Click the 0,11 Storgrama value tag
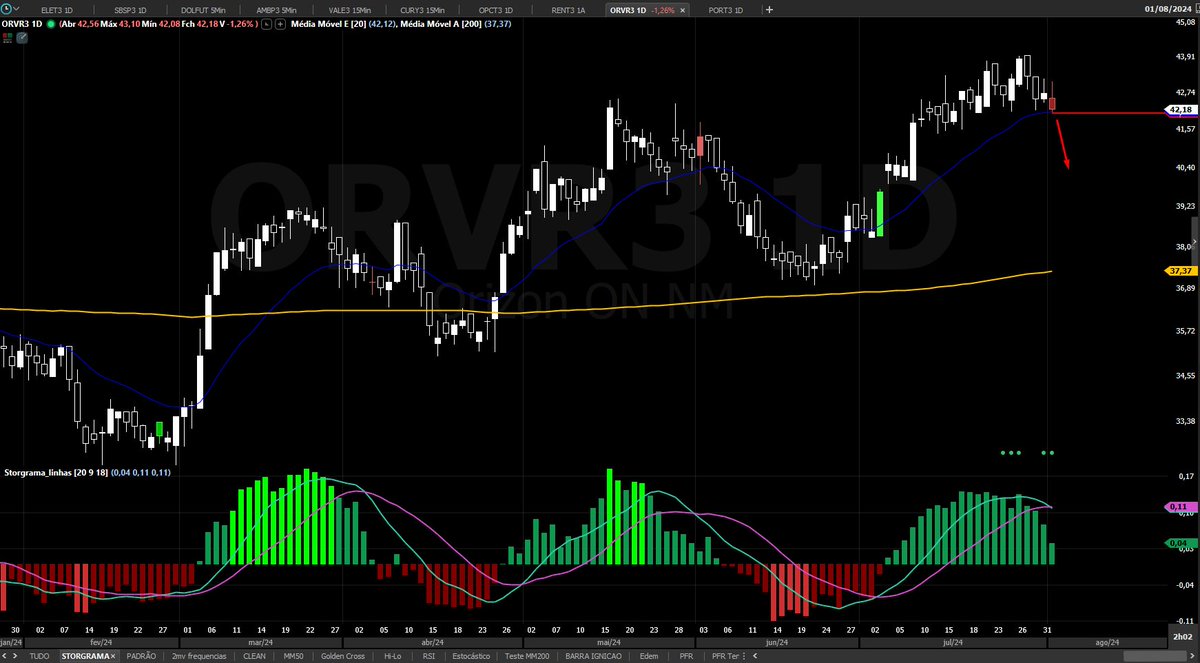1200x663 pixels. pyautogui.click(x=1180, y=507)
